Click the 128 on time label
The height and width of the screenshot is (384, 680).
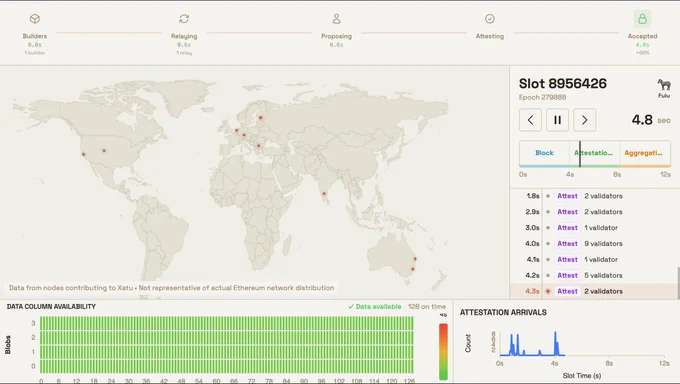click(427, 307)
